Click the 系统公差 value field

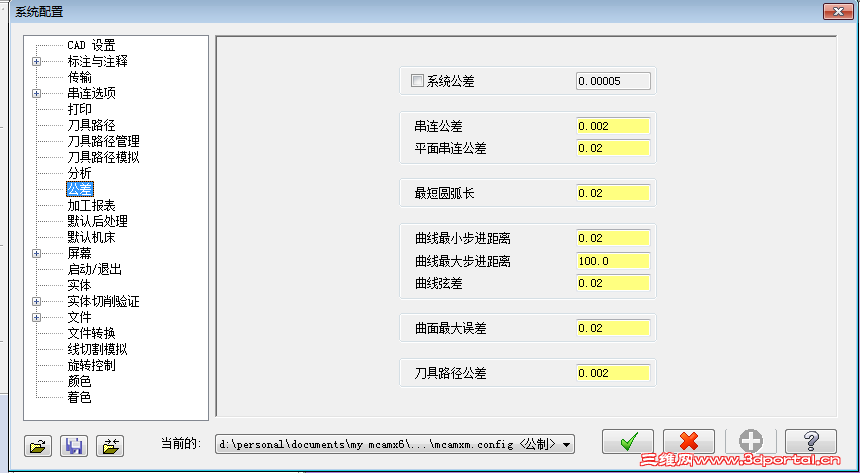pos(613,81)
